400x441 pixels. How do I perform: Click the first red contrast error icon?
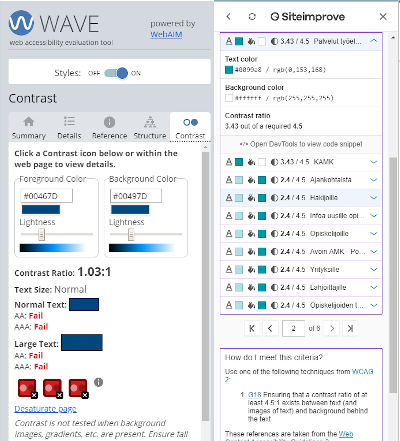point(27,388)
